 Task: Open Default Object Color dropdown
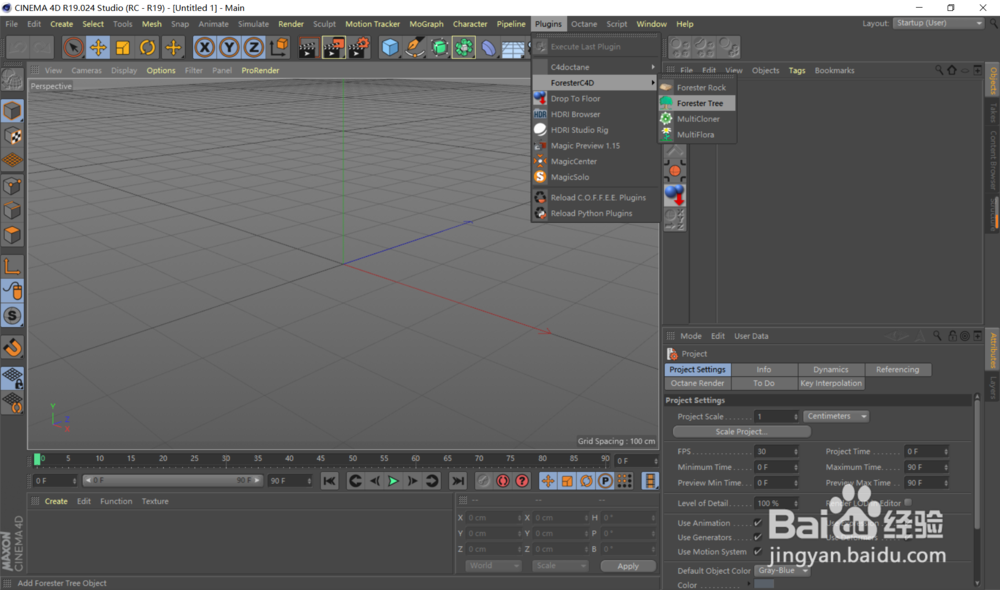[x=782, y=571]
